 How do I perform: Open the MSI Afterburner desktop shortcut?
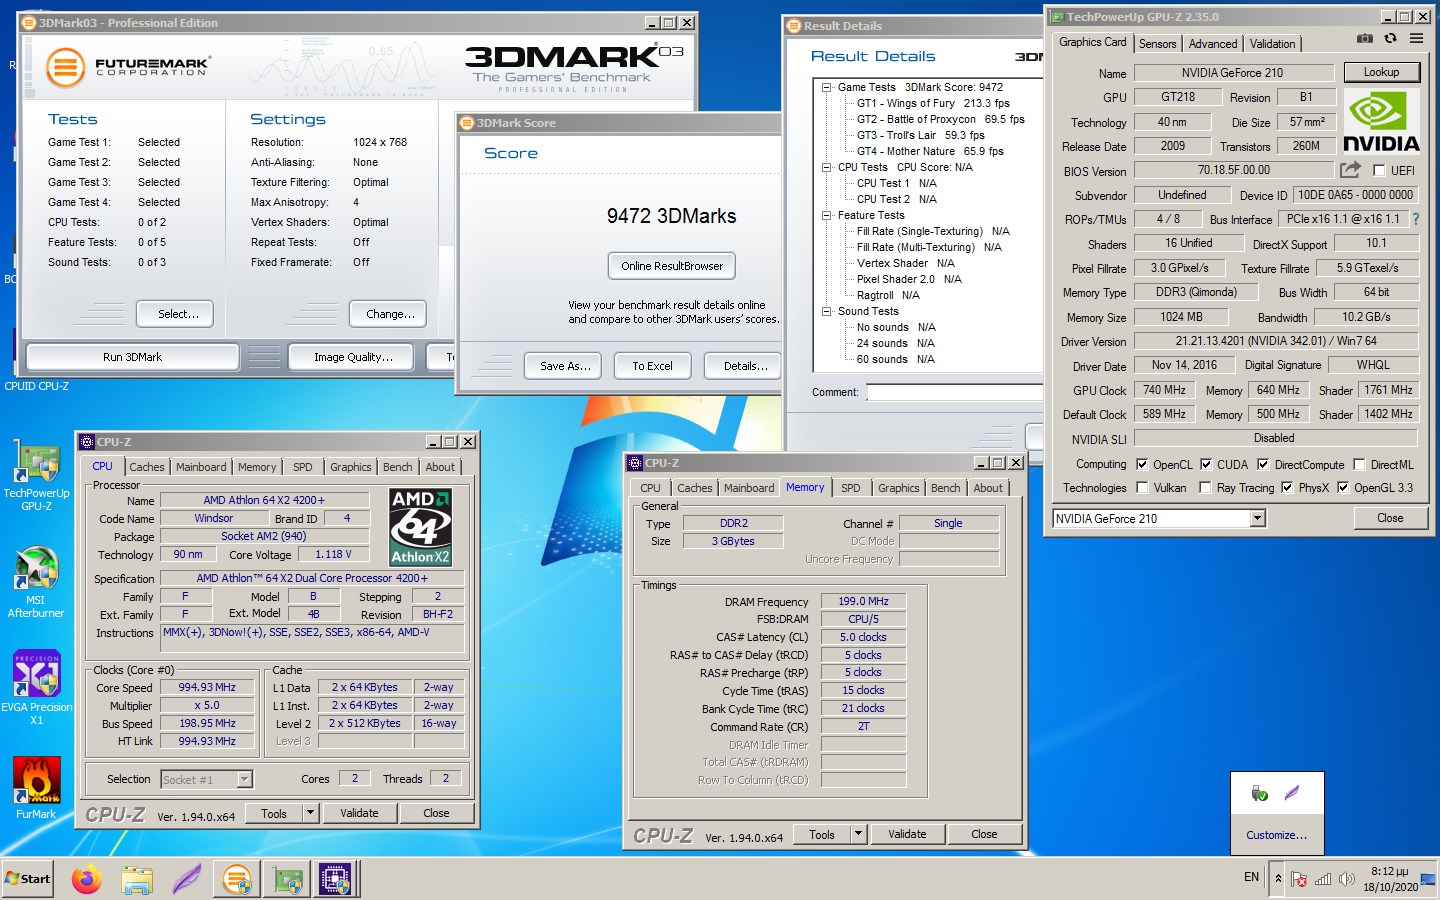click(x=36, y=584)
